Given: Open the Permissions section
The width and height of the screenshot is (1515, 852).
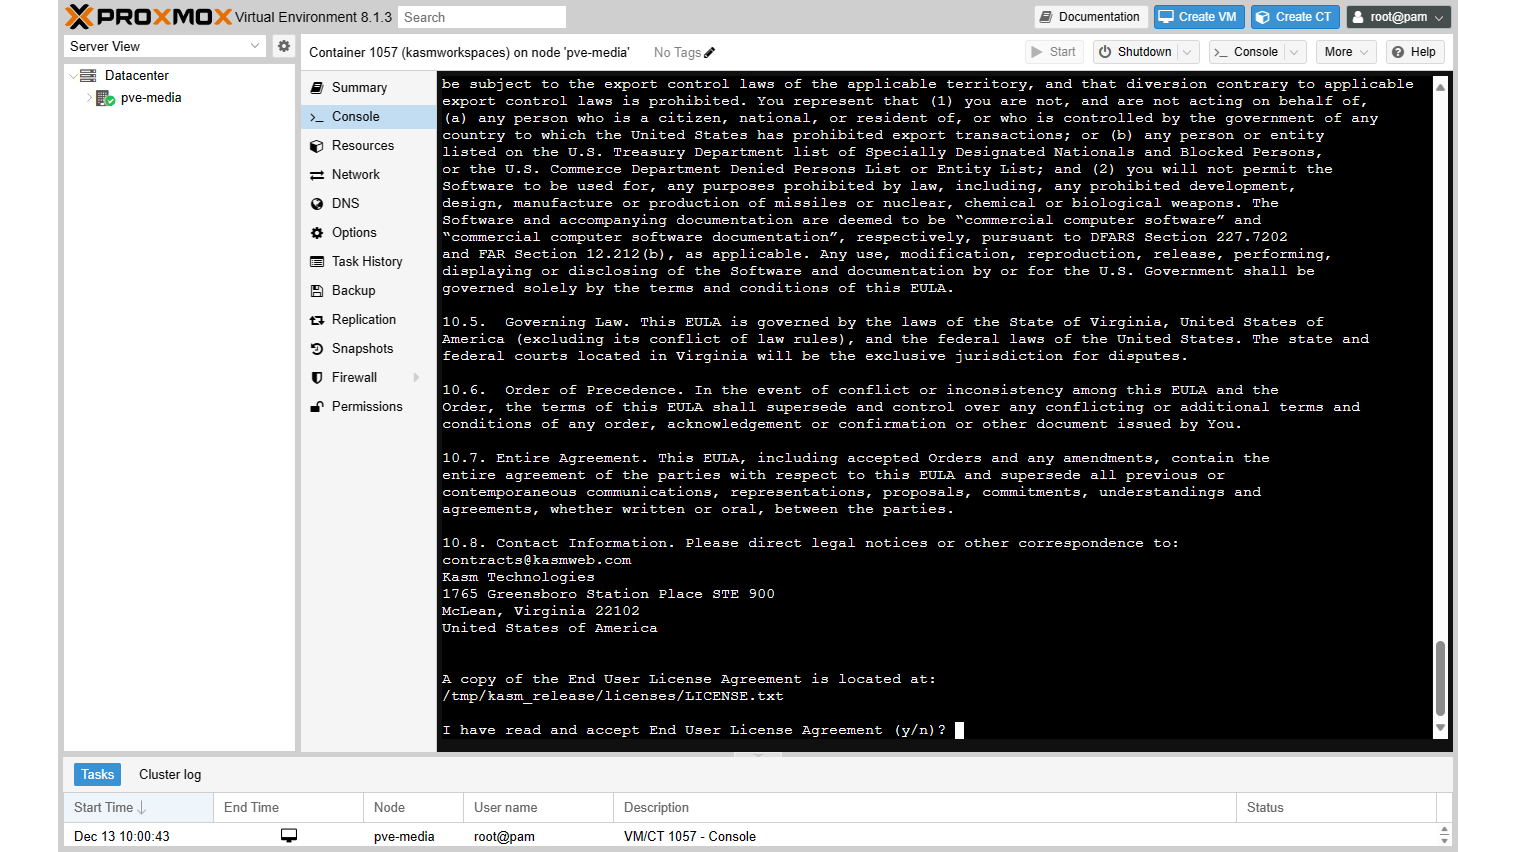Looking at the screenshot, I should (x=367, y=406).
